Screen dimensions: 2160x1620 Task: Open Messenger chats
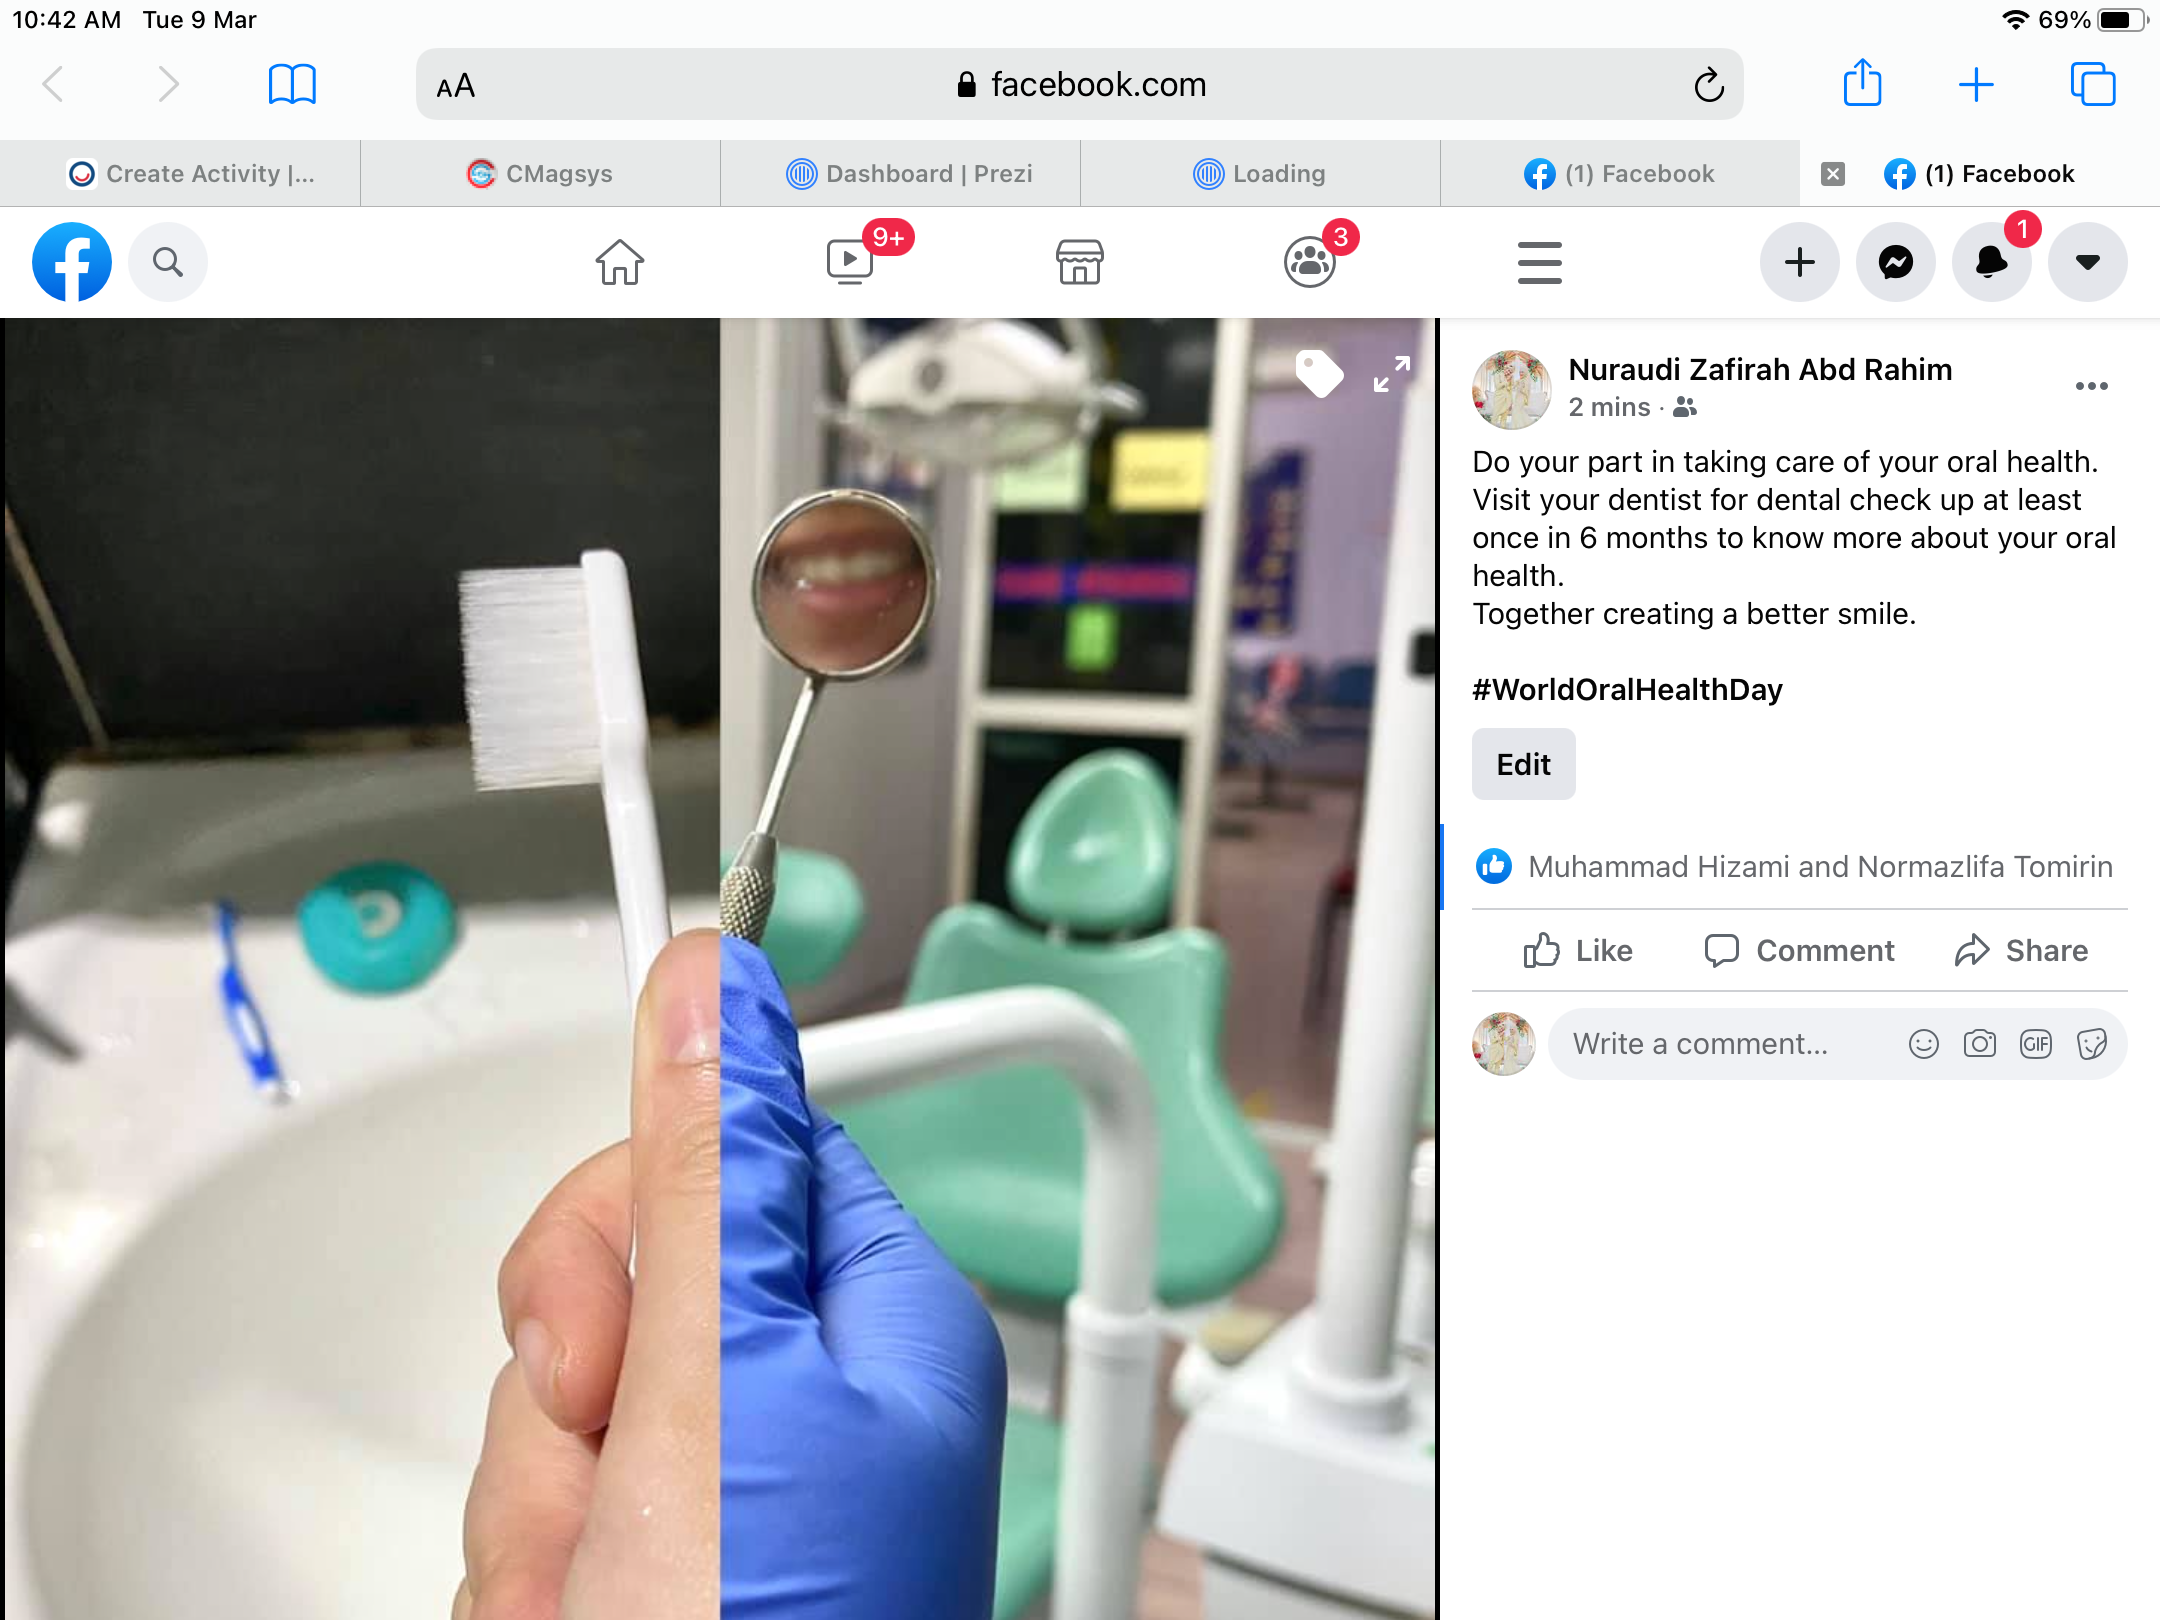click(x=1896, y=262)
